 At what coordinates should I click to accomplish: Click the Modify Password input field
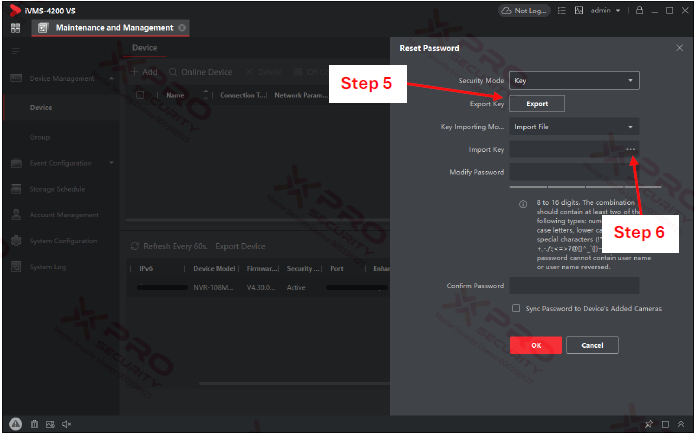tap(574, 172)
